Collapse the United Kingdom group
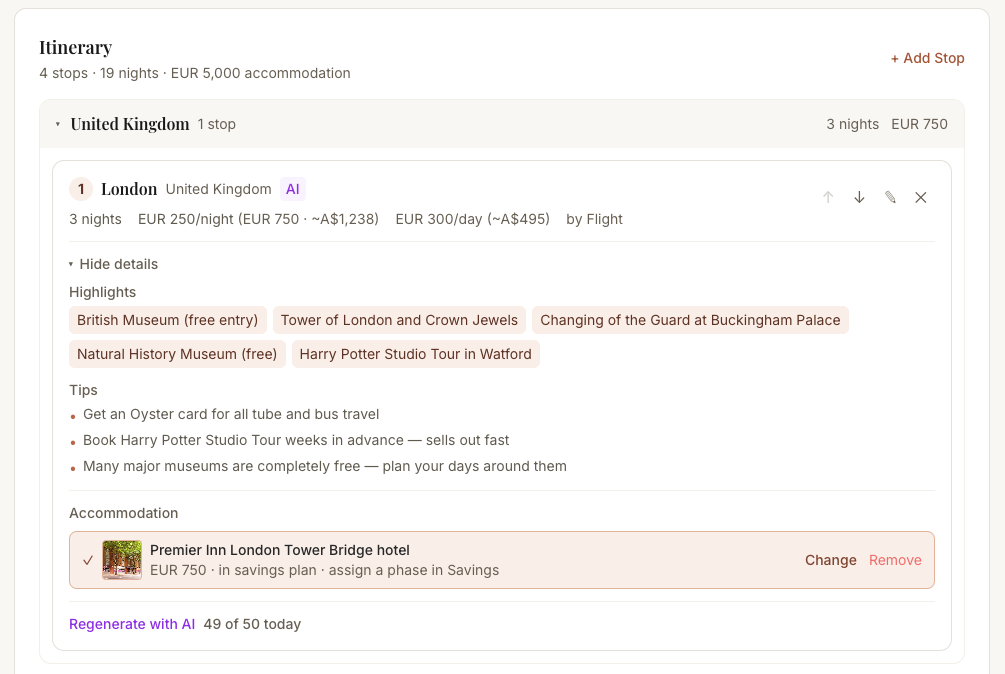Screen dimensions: 1005x674 coord(58,124)
